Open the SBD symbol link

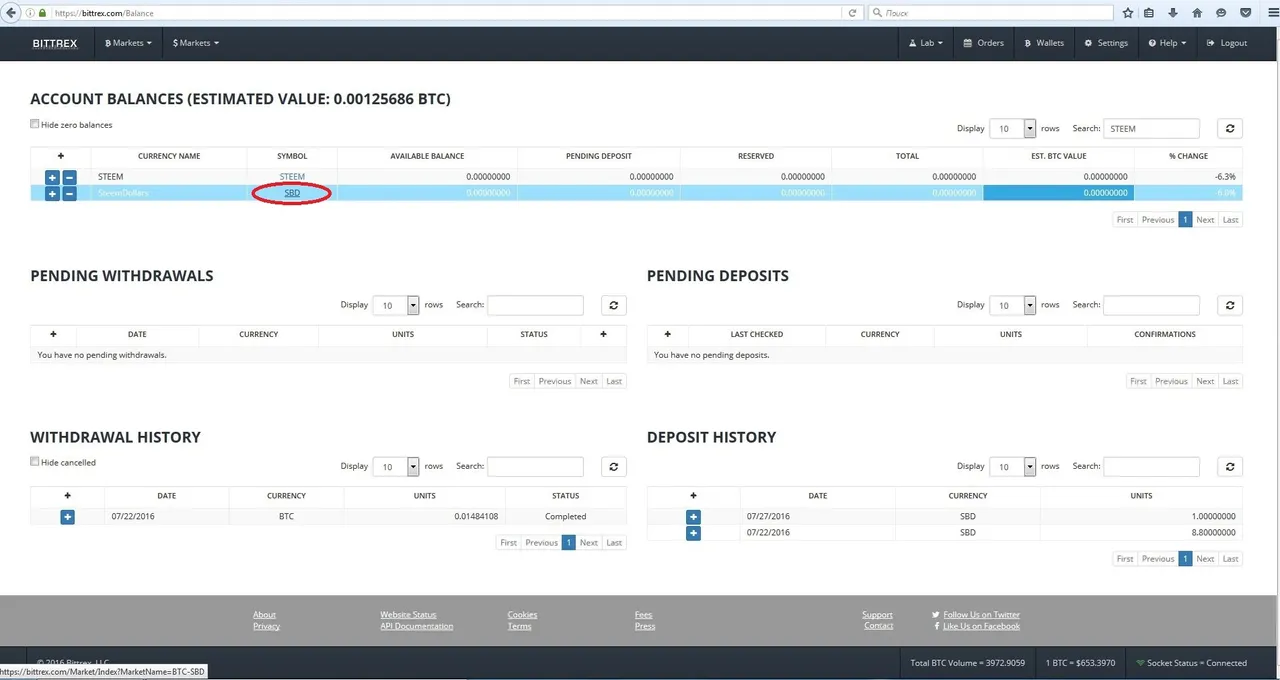pyautogui.click(x=292, y=193)
